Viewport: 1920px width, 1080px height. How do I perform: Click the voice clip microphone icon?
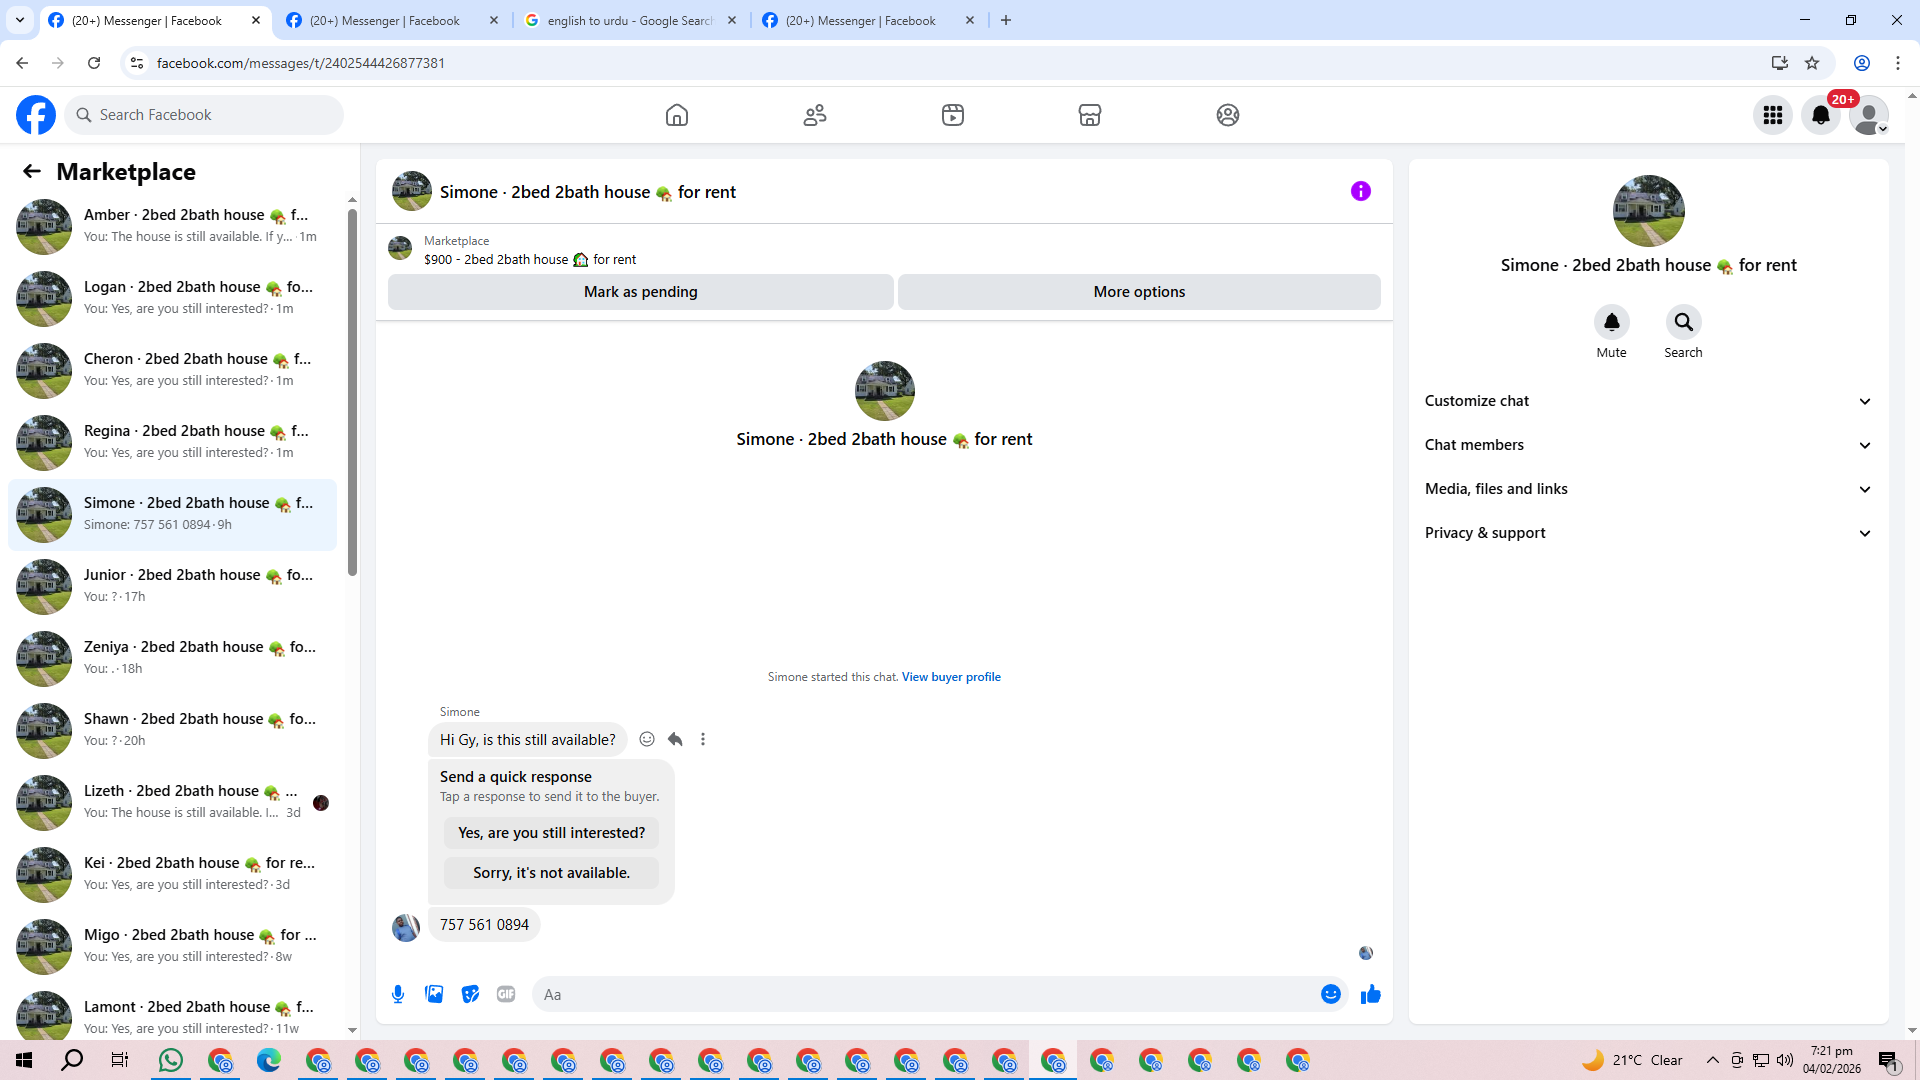coord(398,994)
